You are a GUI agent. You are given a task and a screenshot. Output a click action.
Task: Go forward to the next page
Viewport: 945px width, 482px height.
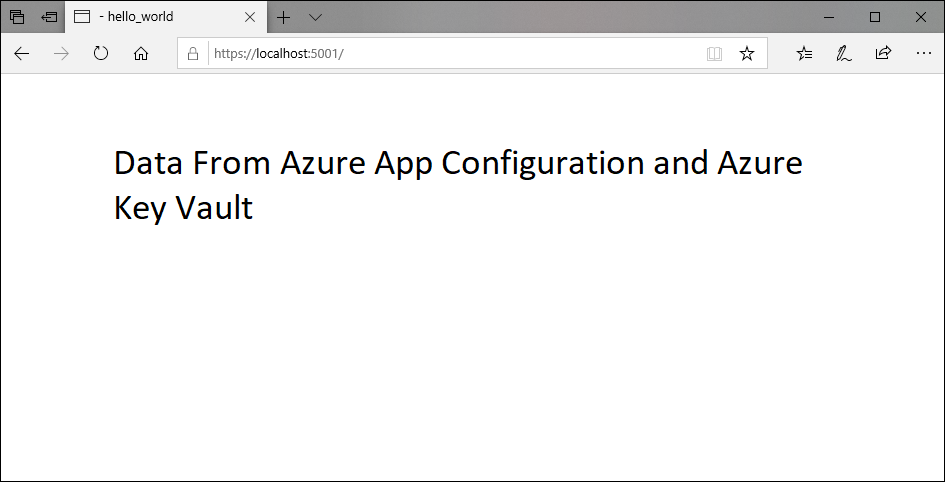(x=61, y=54)
